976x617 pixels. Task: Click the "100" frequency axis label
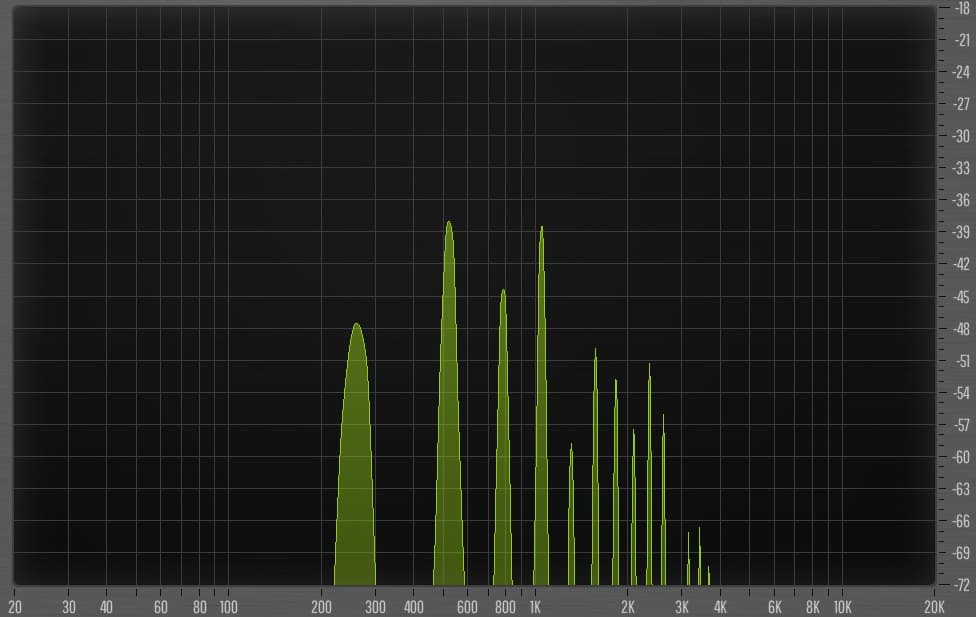click(228, 607)
